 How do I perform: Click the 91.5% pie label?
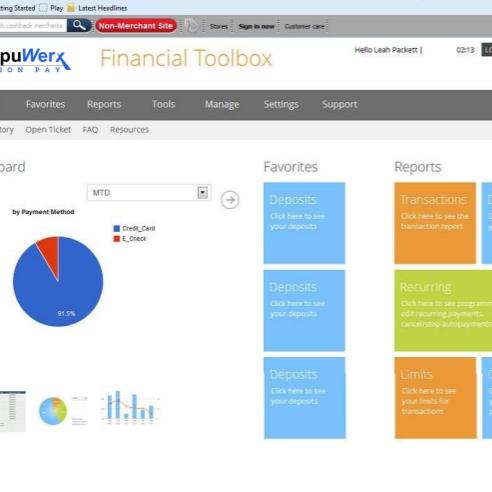coord(66,313)
